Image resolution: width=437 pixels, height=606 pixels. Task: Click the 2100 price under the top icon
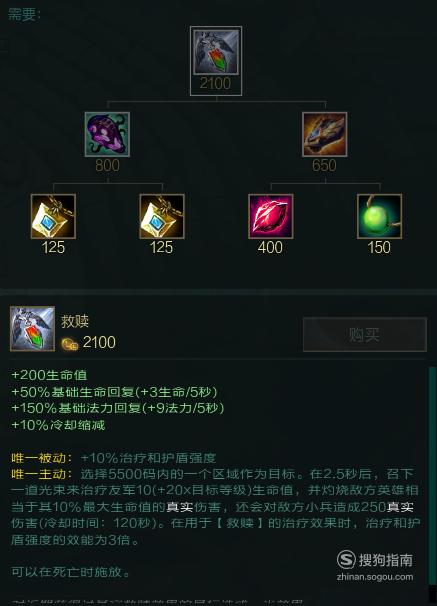(216, 83)
